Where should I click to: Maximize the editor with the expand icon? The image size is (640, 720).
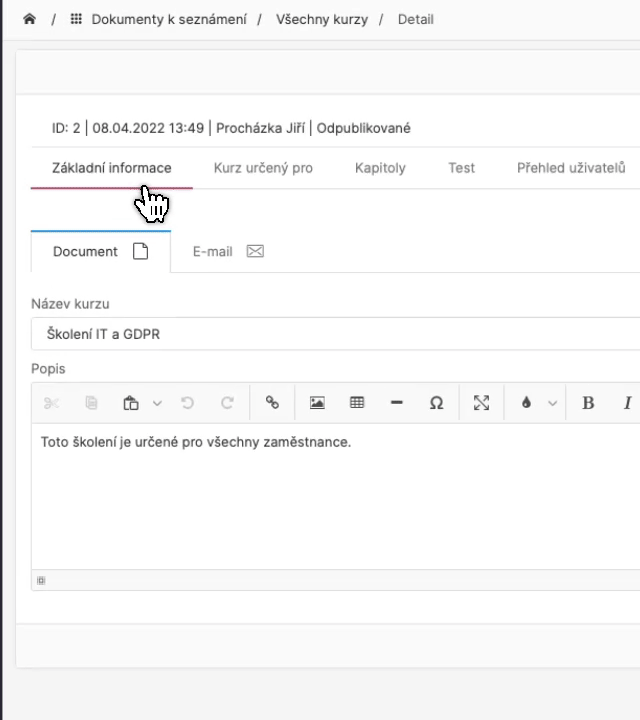pos(481,403)
